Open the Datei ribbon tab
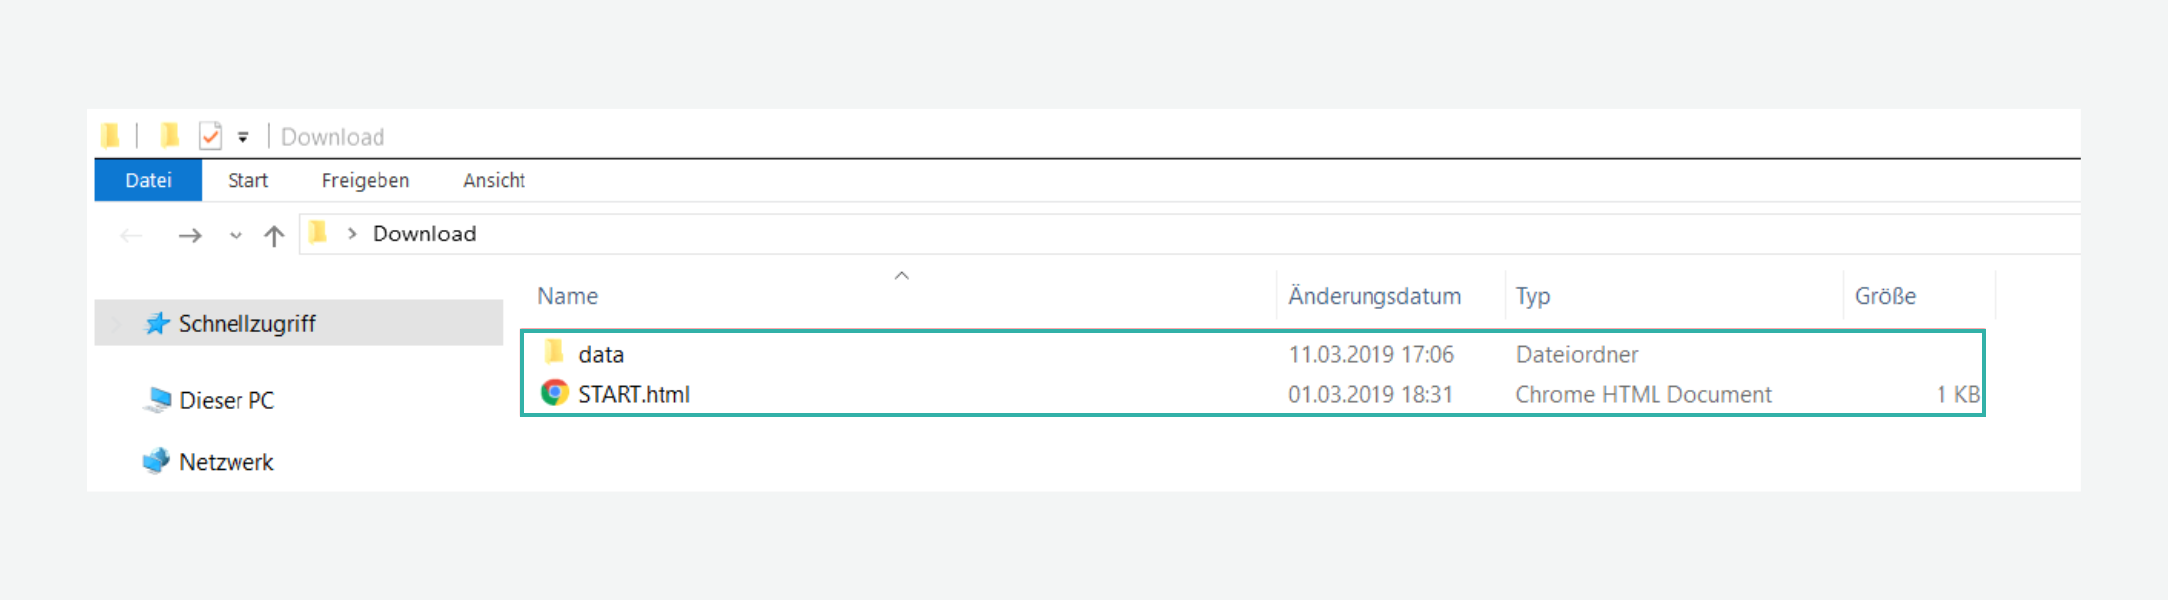 point(148,181)
